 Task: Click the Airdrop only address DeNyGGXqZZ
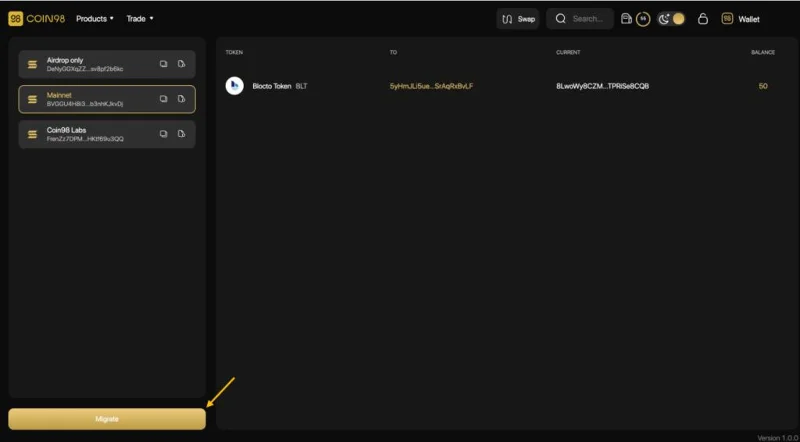coord(85,69)
